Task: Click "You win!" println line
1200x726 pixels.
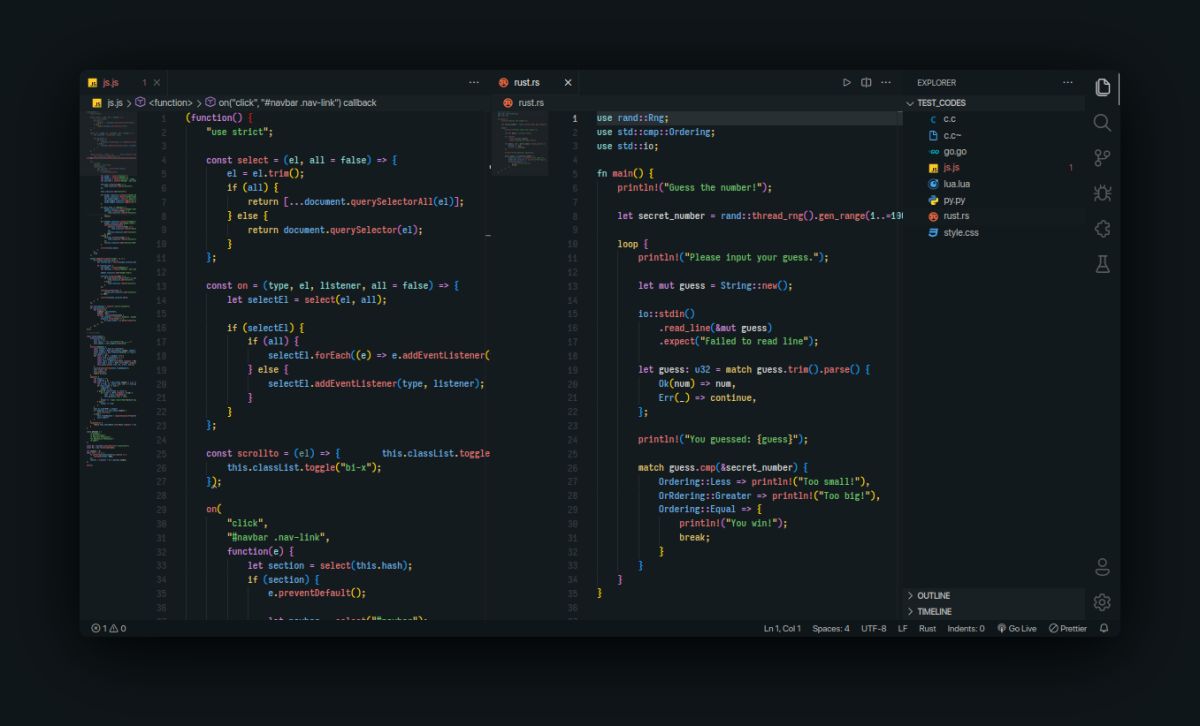Action: coord(733,523)
